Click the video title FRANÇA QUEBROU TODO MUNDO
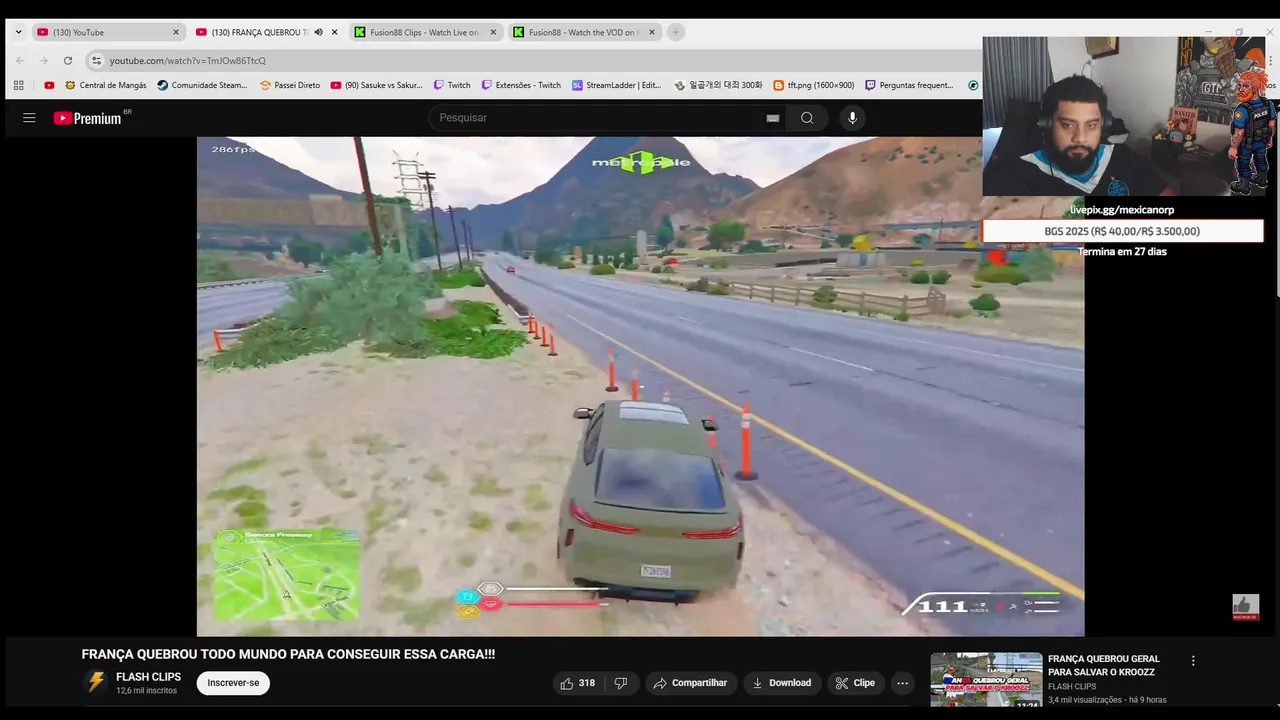This screenshot has height=720, width=1280. [288, 654]
